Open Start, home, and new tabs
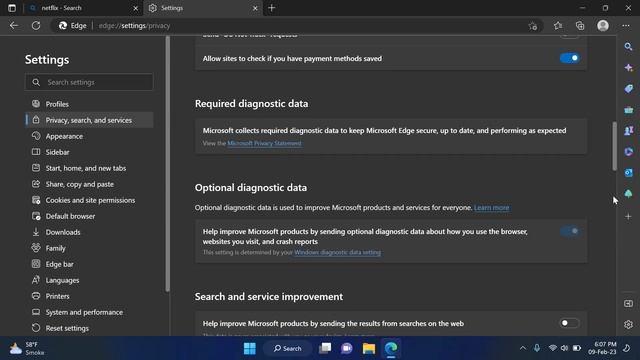Image resolution: width=640 pixels, height=360 pixels. pos(89,168)
